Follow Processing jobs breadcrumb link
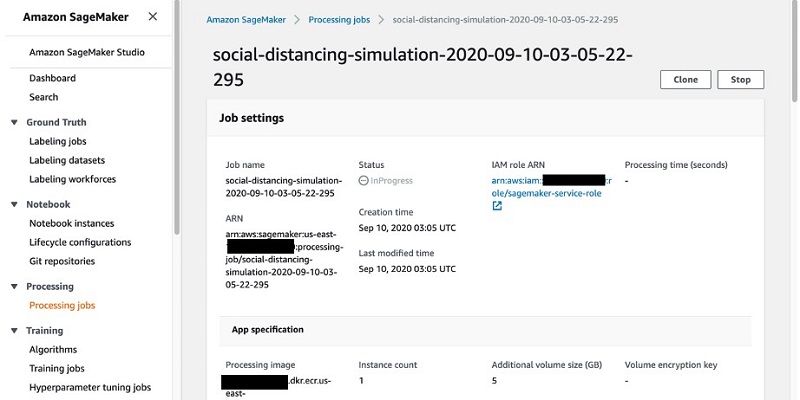800x400 pixels. click(339, 20)
